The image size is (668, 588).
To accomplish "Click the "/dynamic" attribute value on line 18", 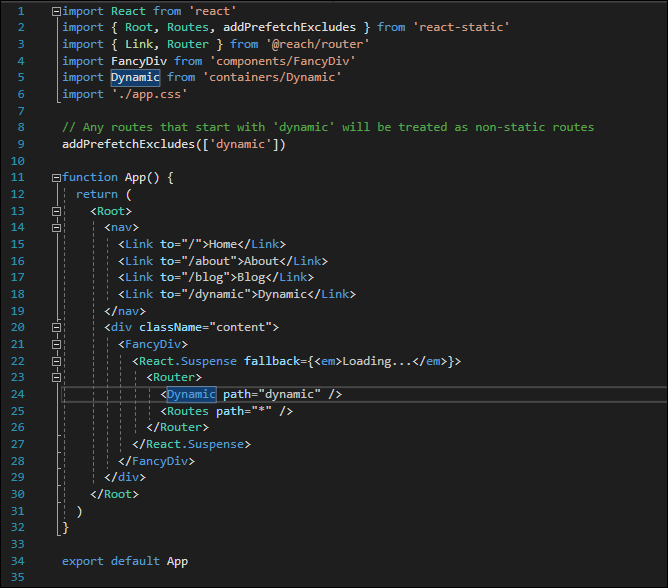I will (216, 294).
